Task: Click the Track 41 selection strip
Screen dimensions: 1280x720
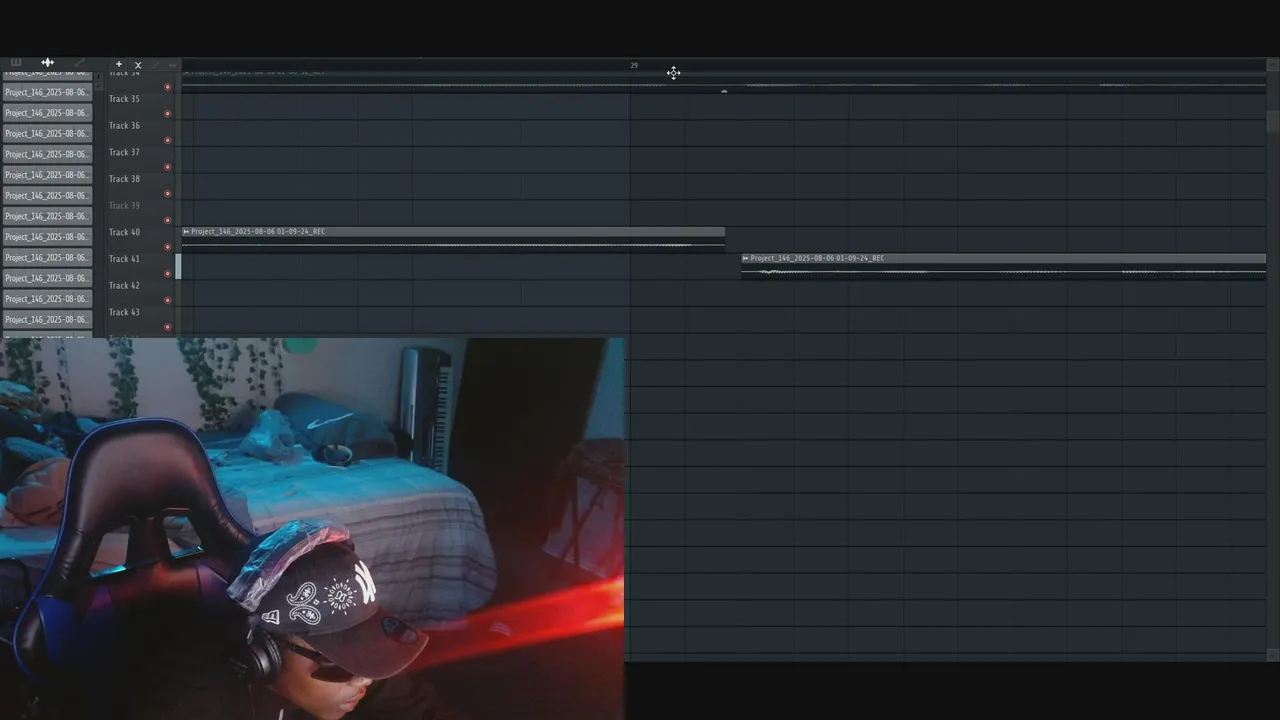Action: (x=178, y=266)
